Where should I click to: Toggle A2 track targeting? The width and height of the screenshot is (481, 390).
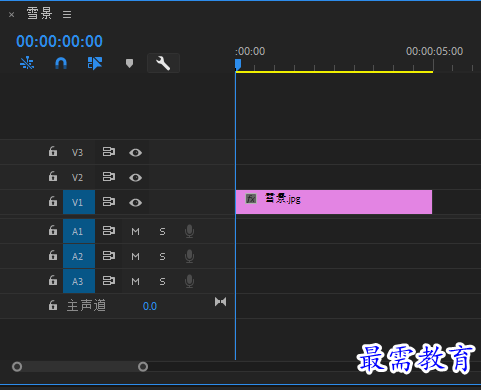point(79,256)
